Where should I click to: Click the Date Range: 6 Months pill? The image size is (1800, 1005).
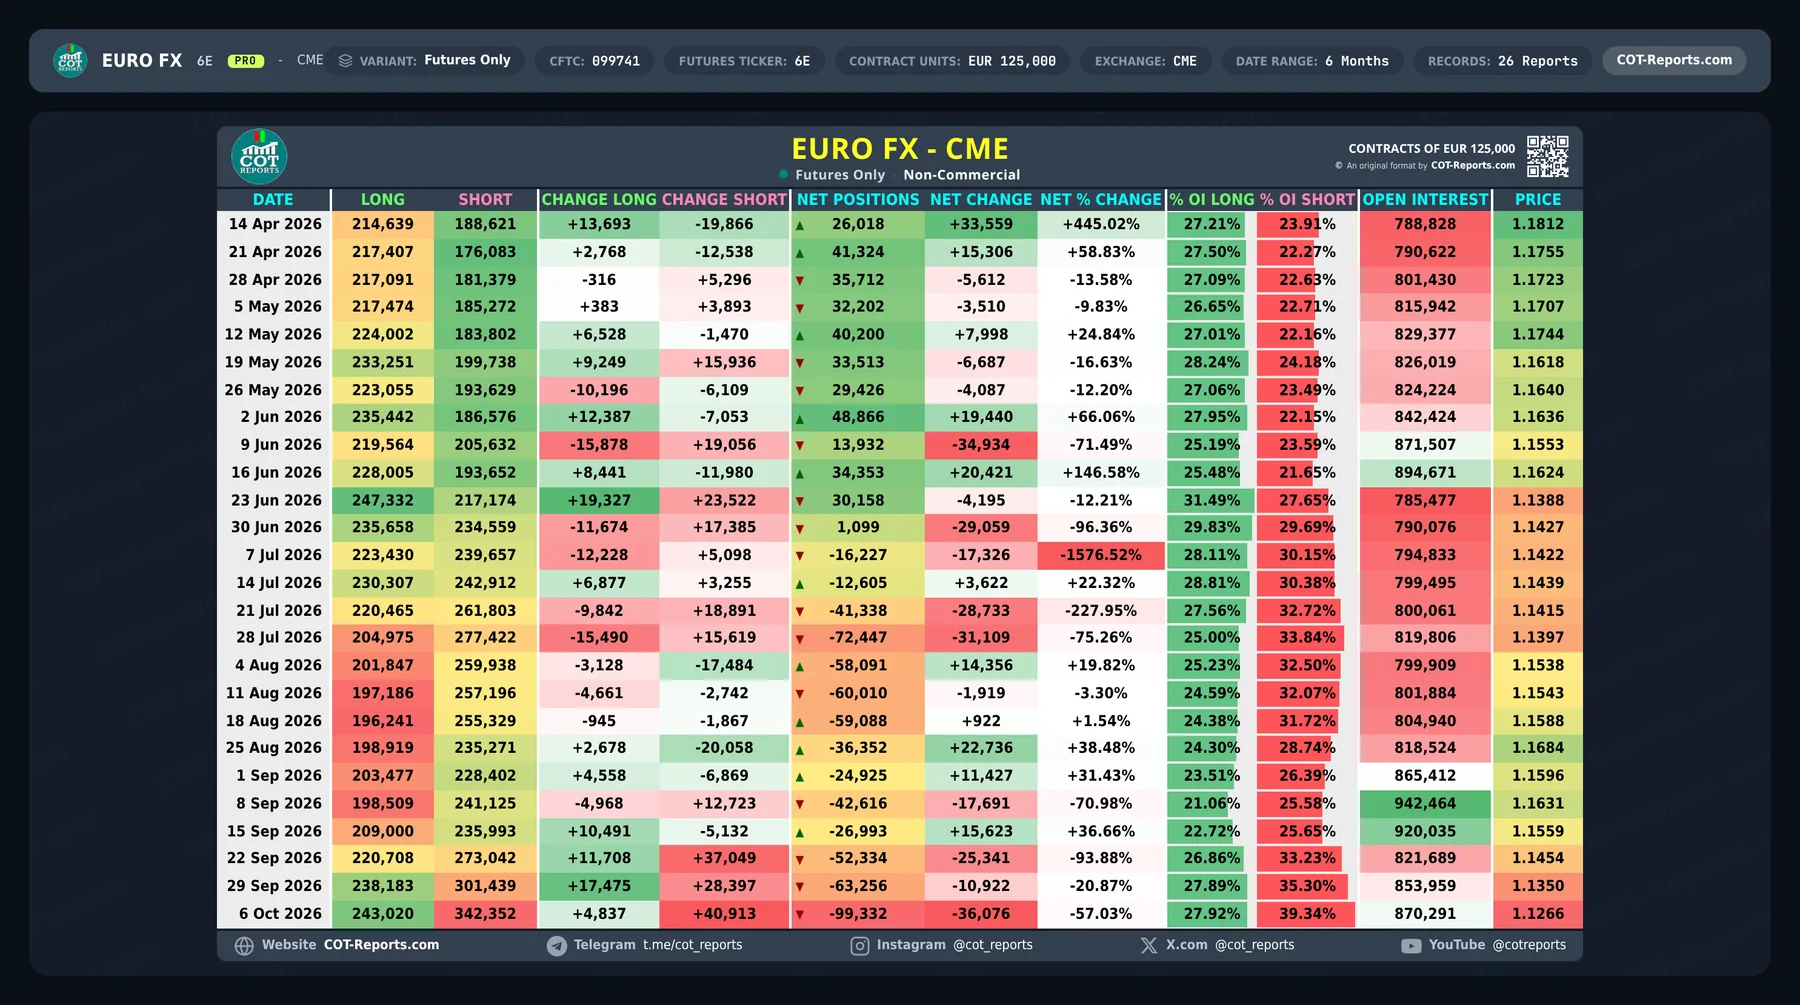[1312, 61]
